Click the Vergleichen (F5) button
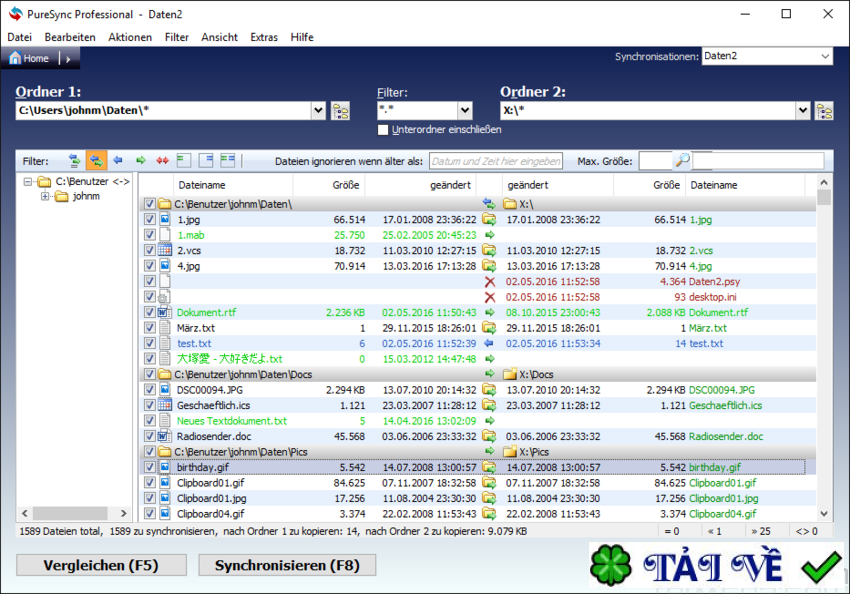This screenshot has height=594, width=850. [x=101, y=565]
